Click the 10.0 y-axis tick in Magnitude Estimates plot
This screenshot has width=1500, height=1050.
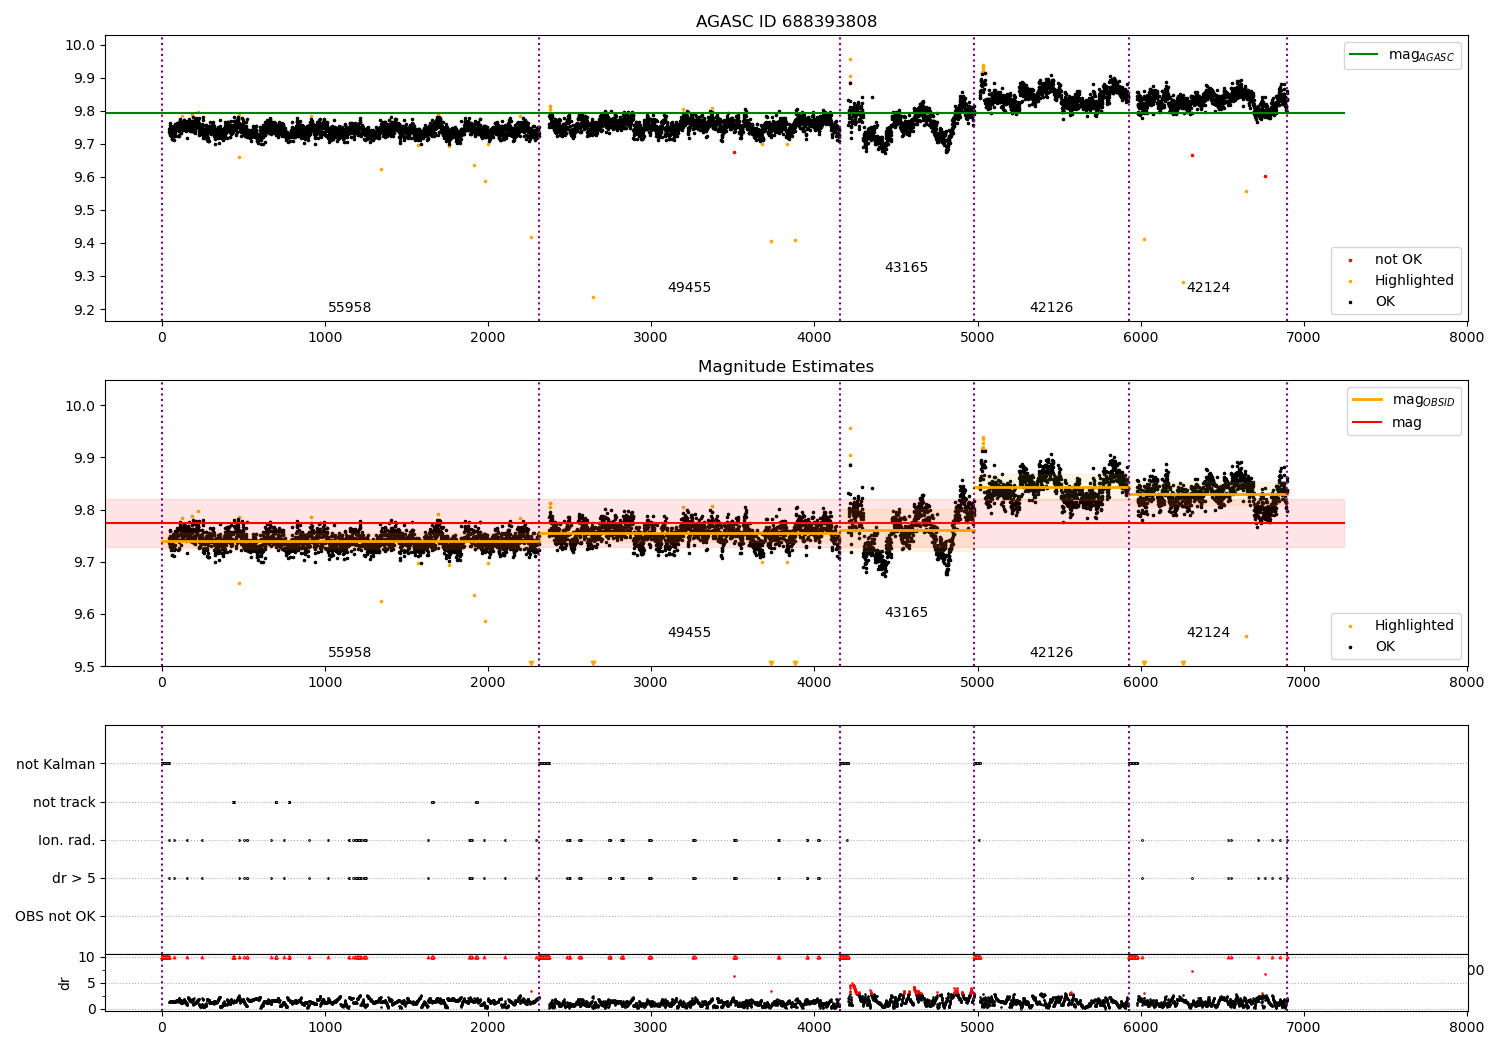[80, 407]
